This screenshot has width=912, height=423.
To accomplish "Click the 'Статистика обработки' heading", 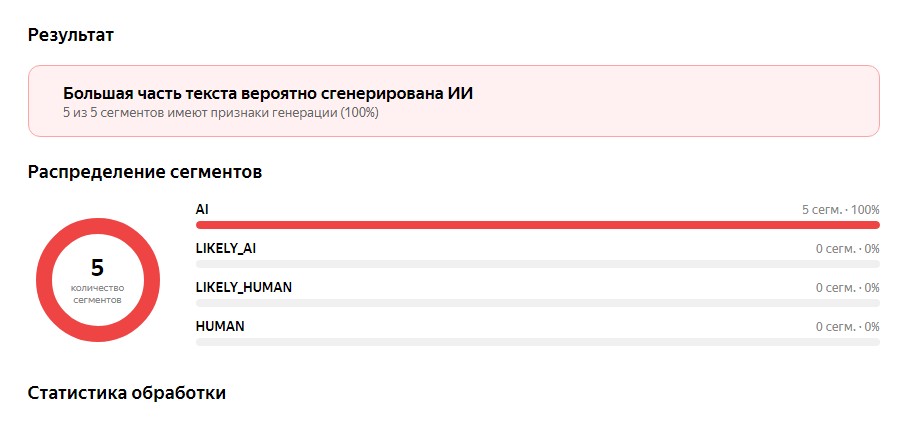I will coord(127,393).
